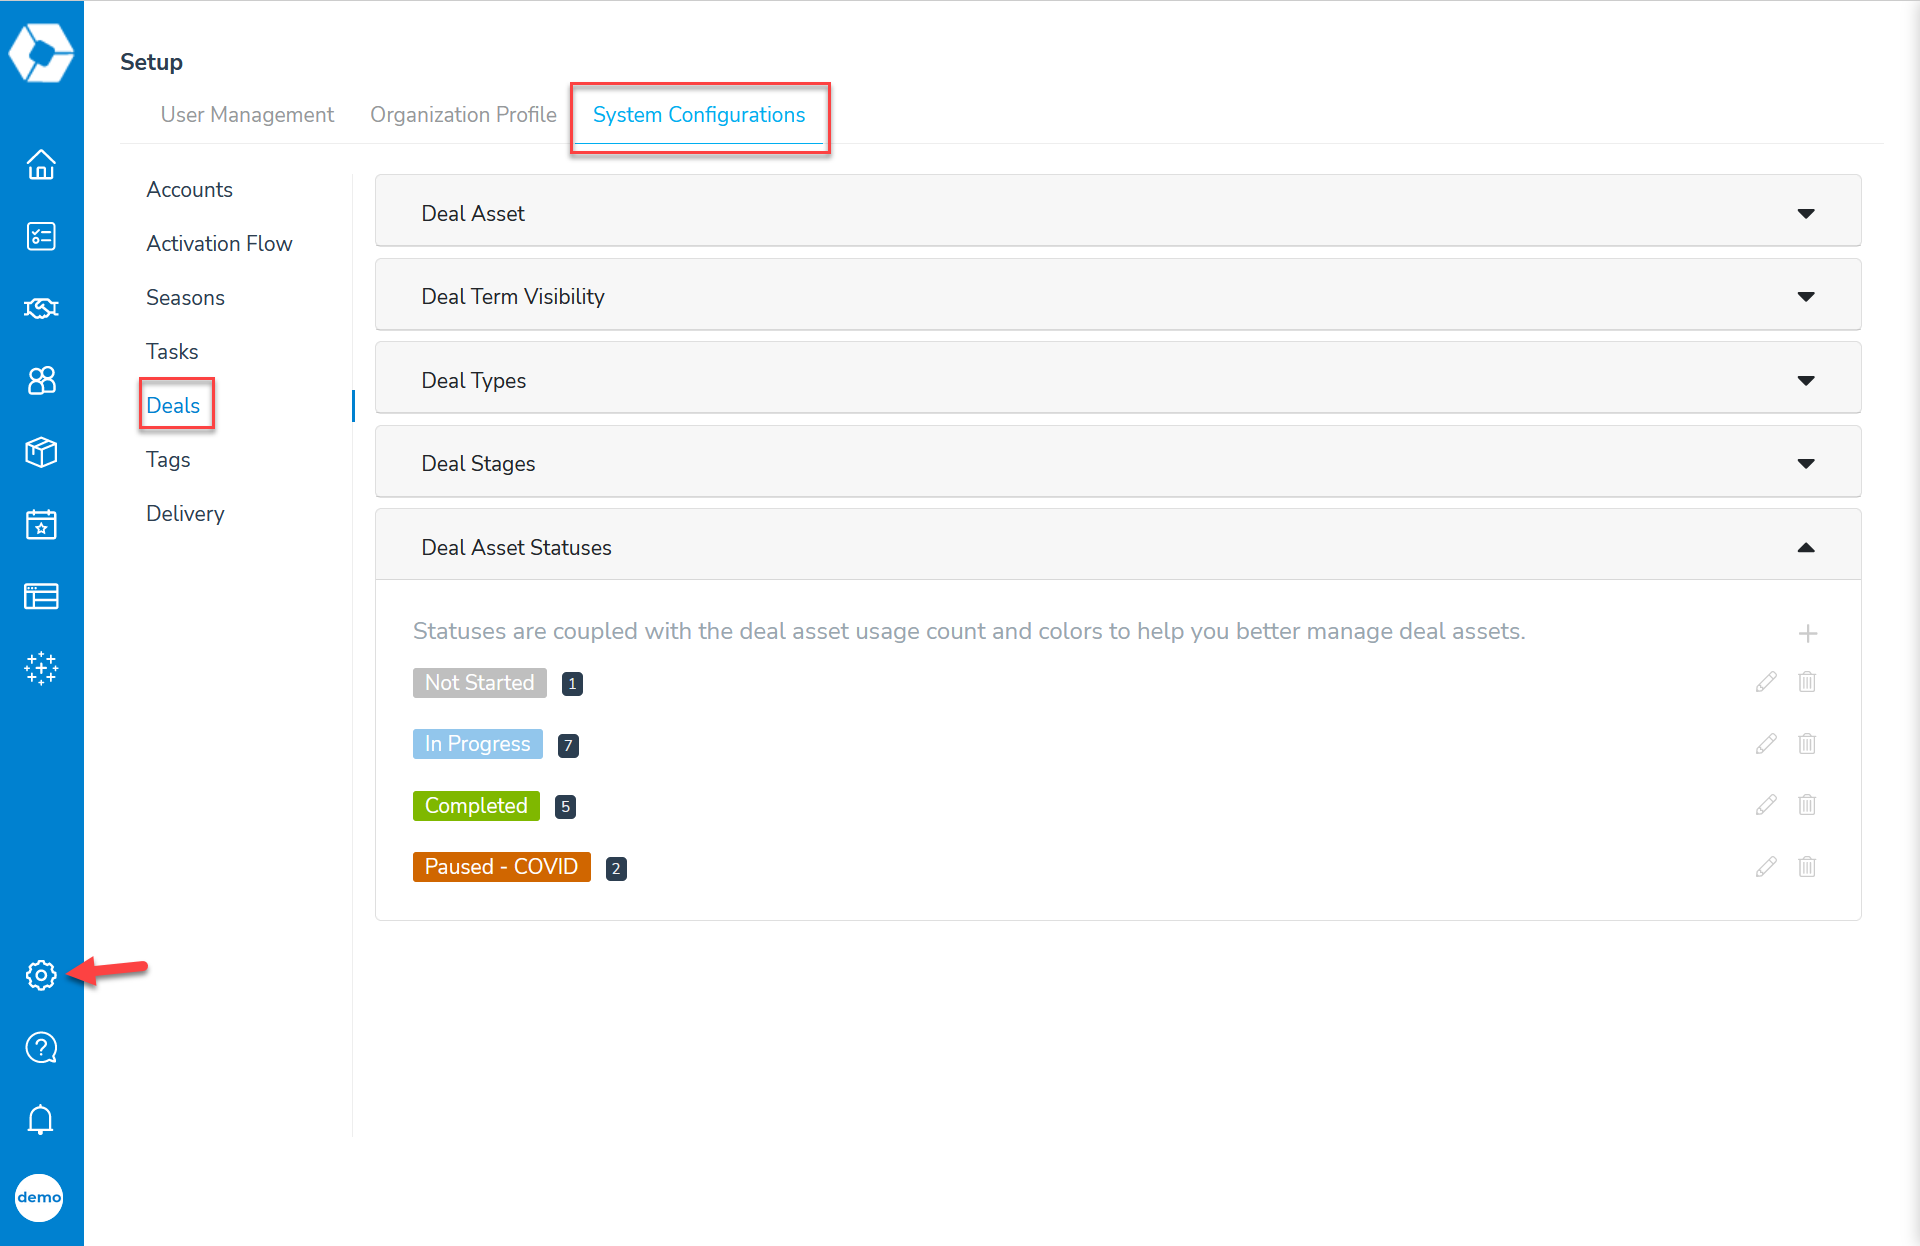
Task: Add a new deal asset status
Action: point(1807,633)
